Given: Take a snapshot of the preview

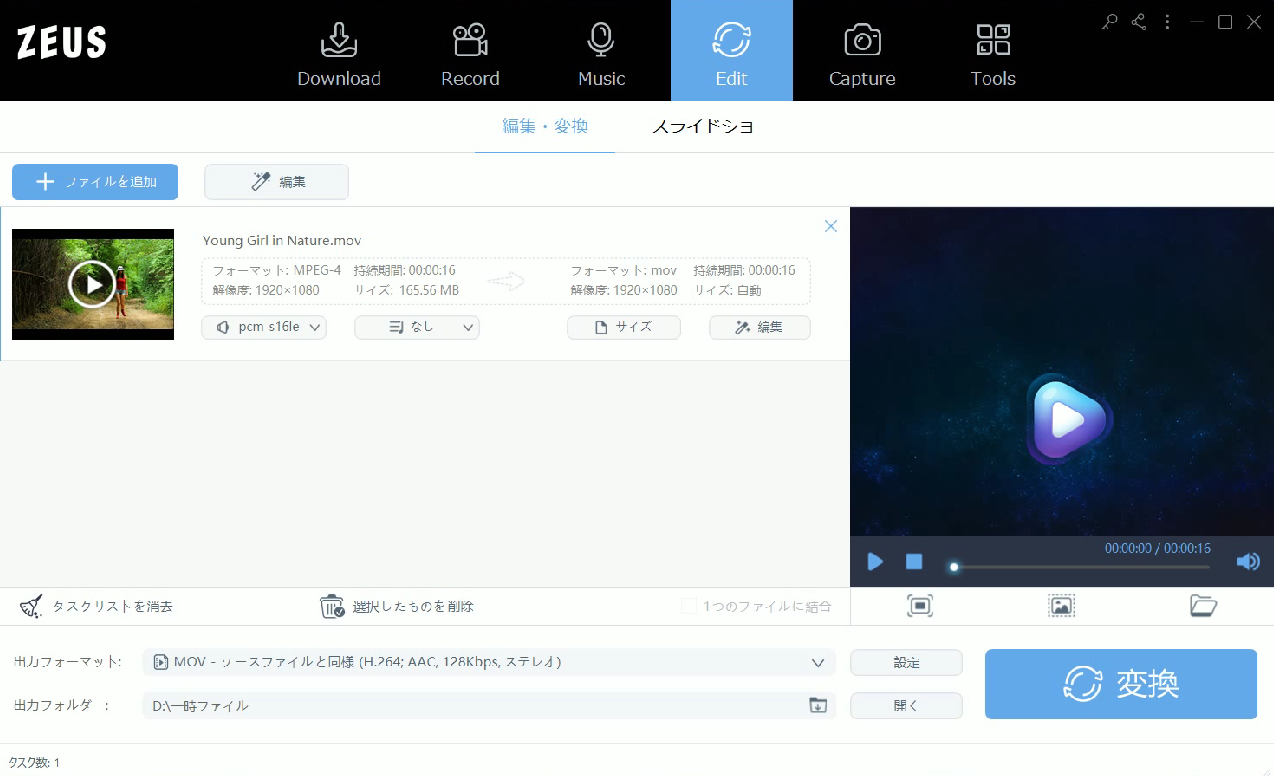Looking at the screenshot, I should [x=1061, y=605].
